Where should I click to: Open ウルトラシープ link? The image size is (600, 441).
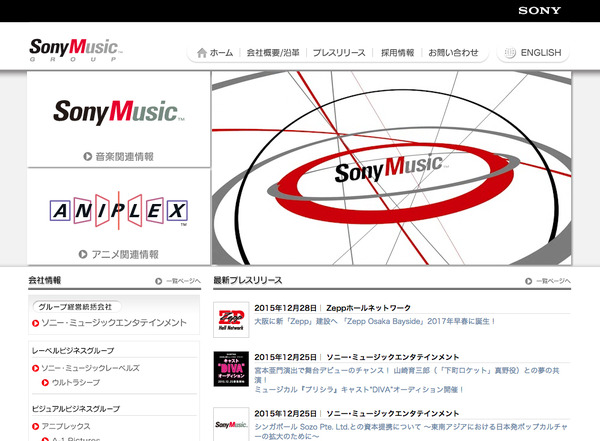[76, 382]
